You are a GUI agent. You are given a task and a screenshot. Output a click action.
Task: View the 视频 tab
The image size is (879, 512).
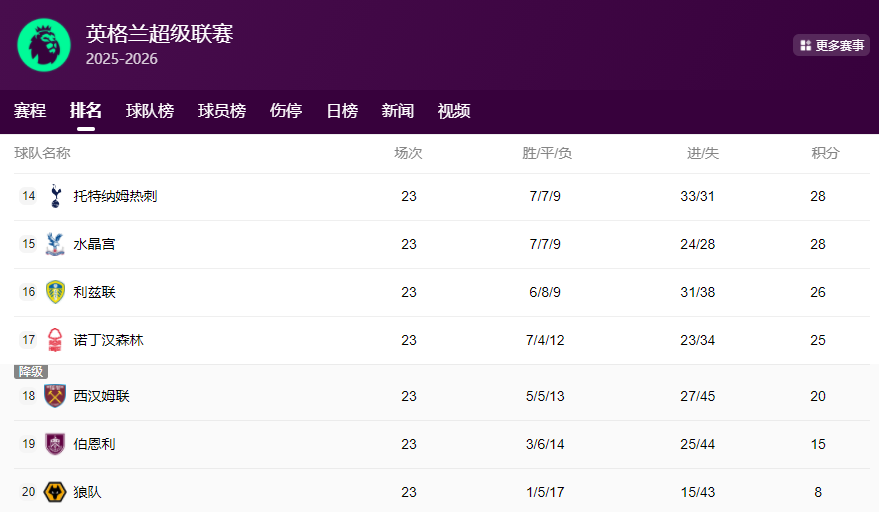coord(454,111)
